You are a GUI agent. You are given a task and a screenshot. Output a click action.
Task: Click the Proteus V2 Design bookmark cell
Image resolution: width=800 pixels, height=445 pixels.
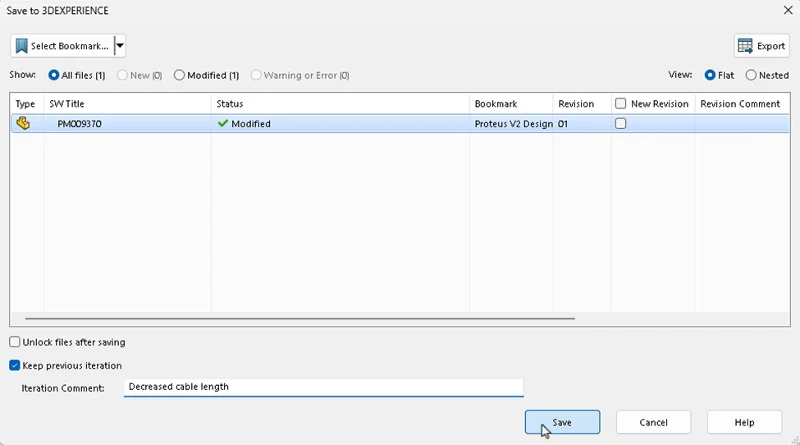click(x=511, y=123)
